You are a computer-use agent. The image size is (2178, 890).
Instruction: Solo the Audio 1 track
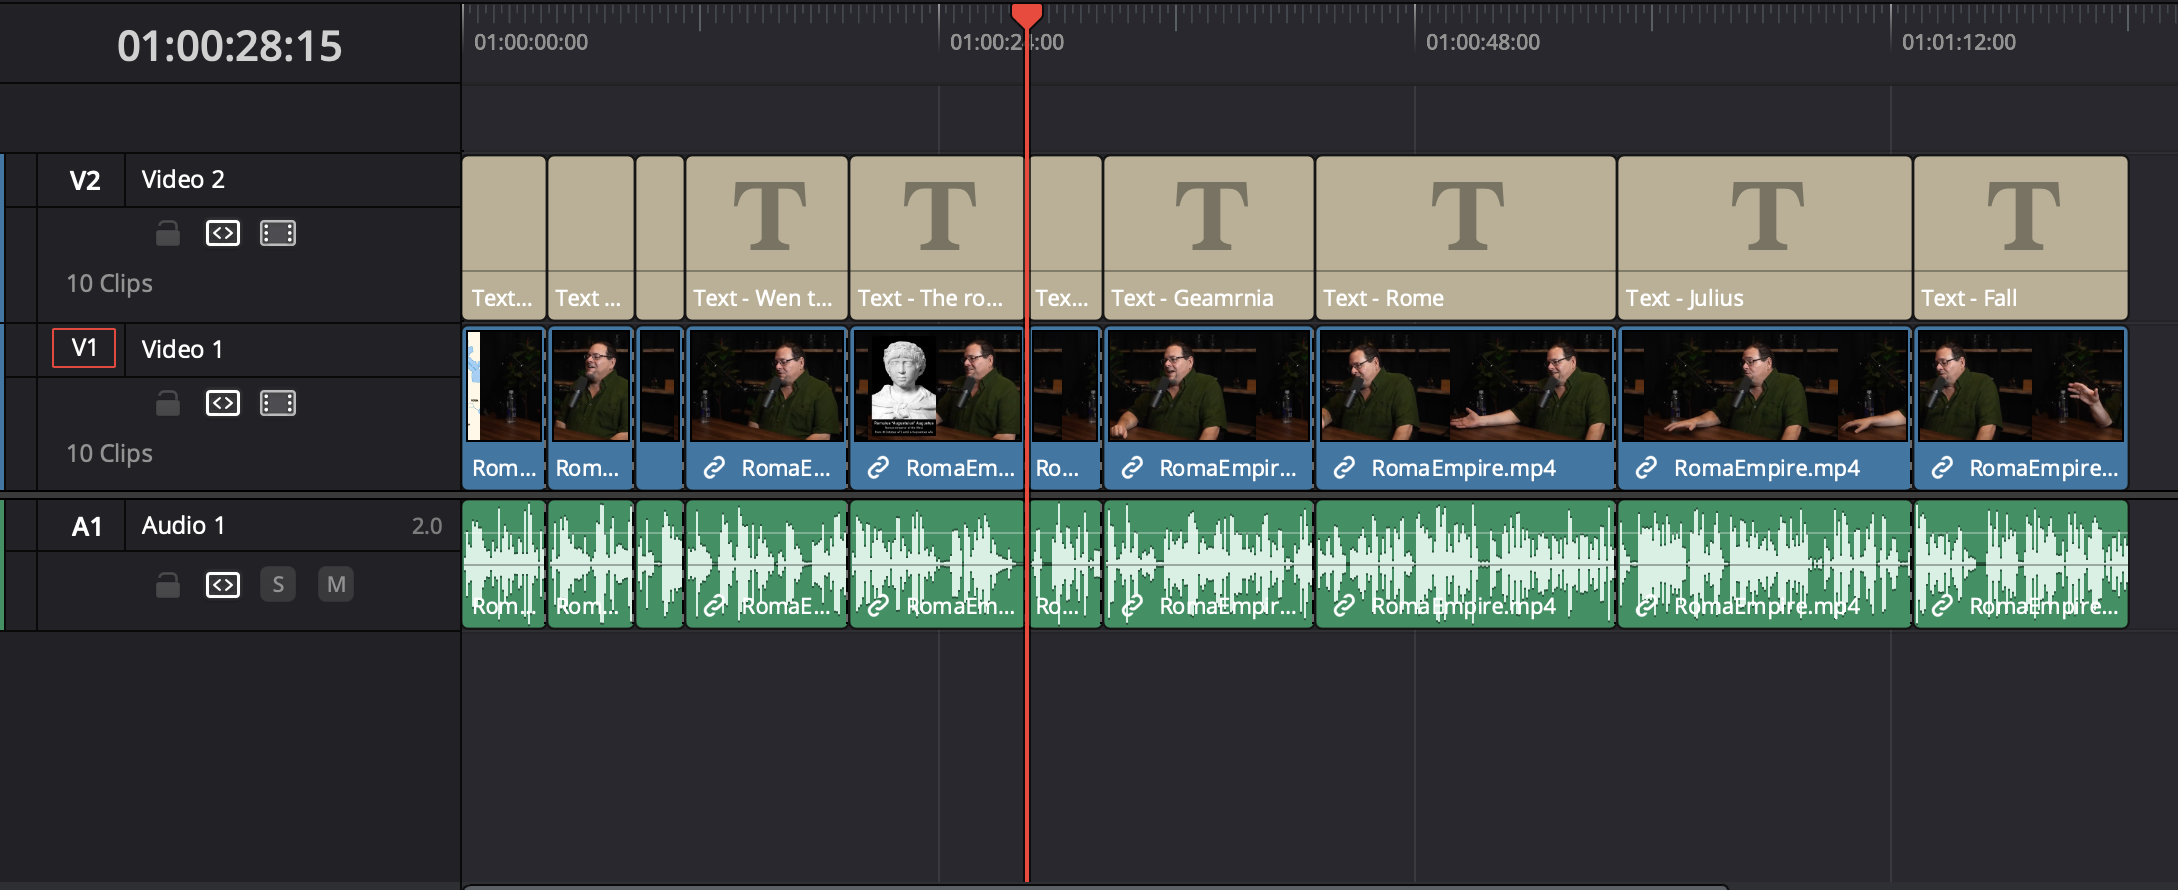278,584
